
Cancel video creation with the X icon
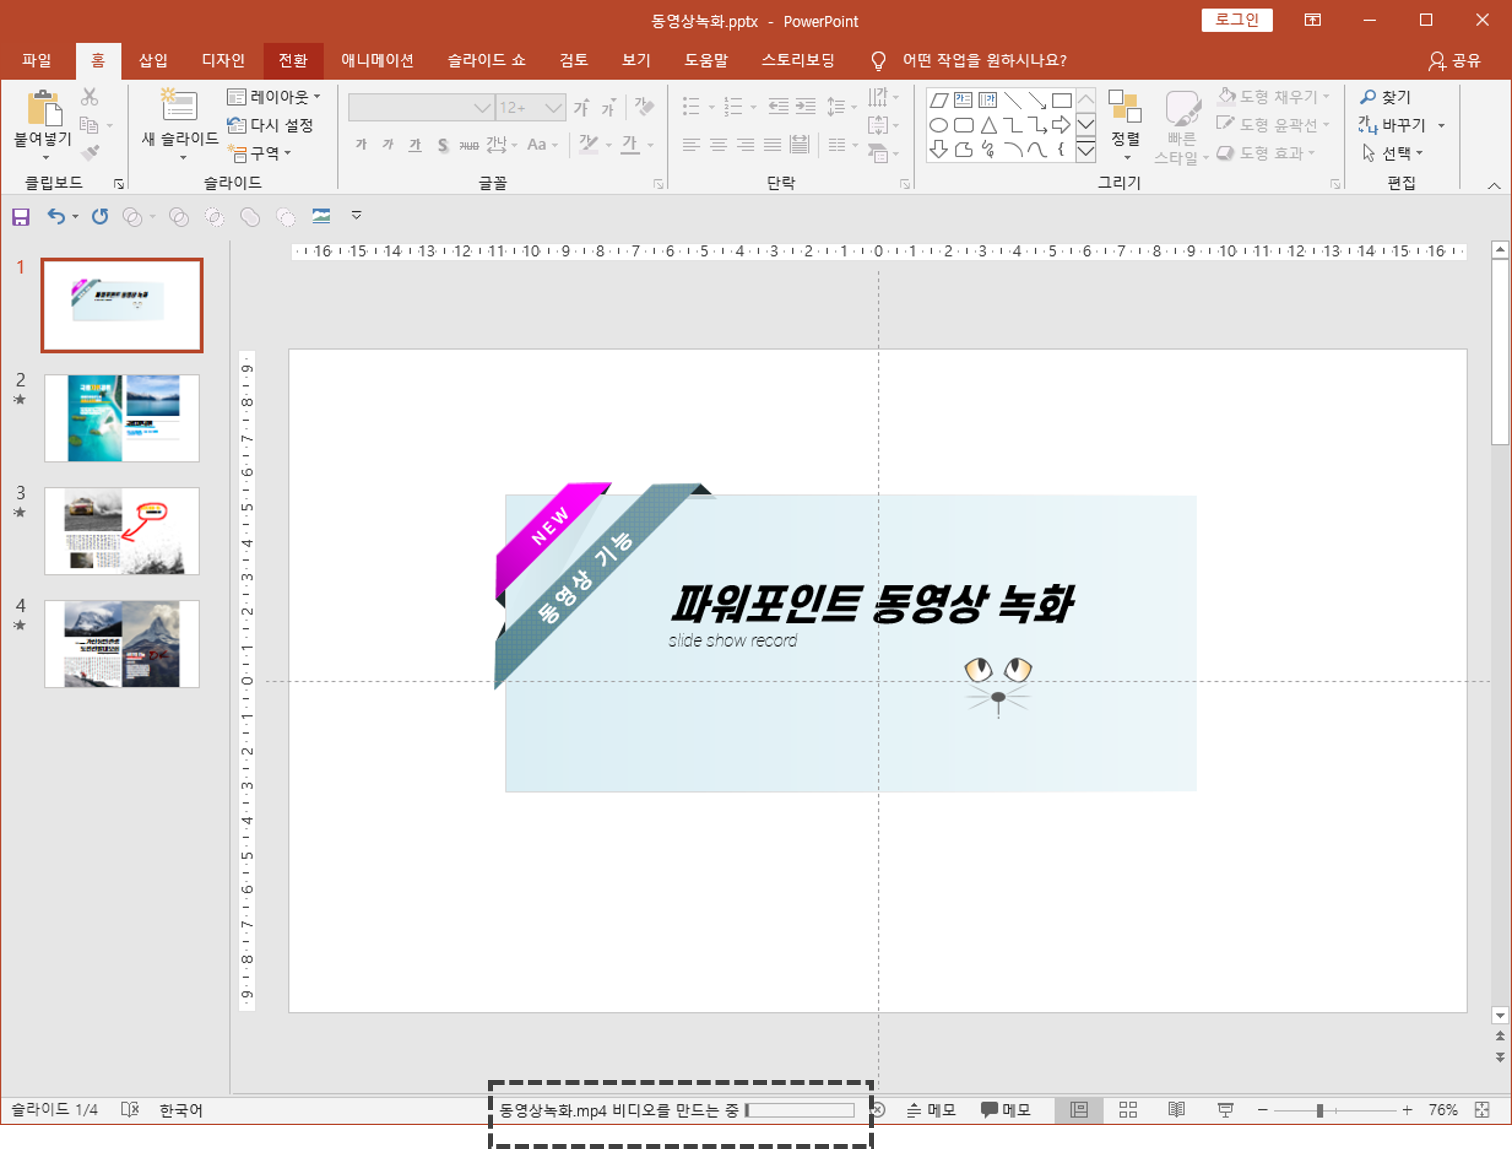tap(877, 1110)
